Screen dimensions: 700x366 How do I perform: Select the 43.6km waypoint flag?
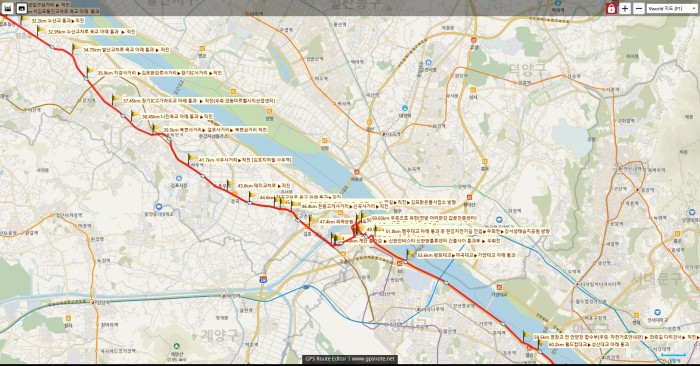[230, 184]
